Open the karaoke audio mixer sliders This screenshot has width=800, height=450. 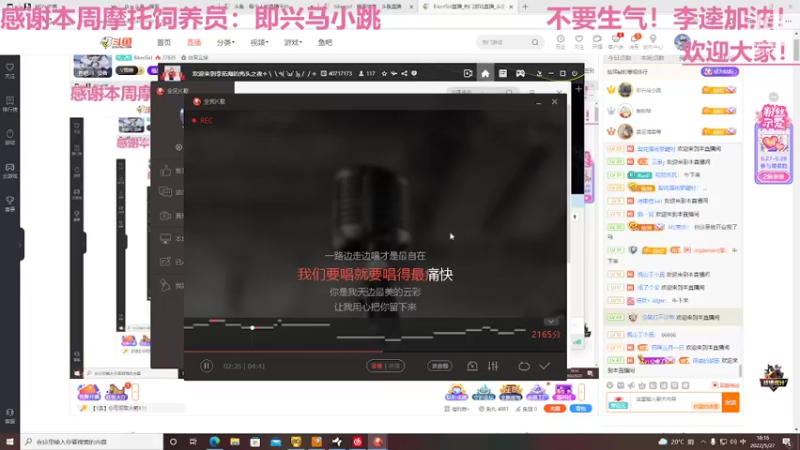pyautogui.click(x=493, y=366)
